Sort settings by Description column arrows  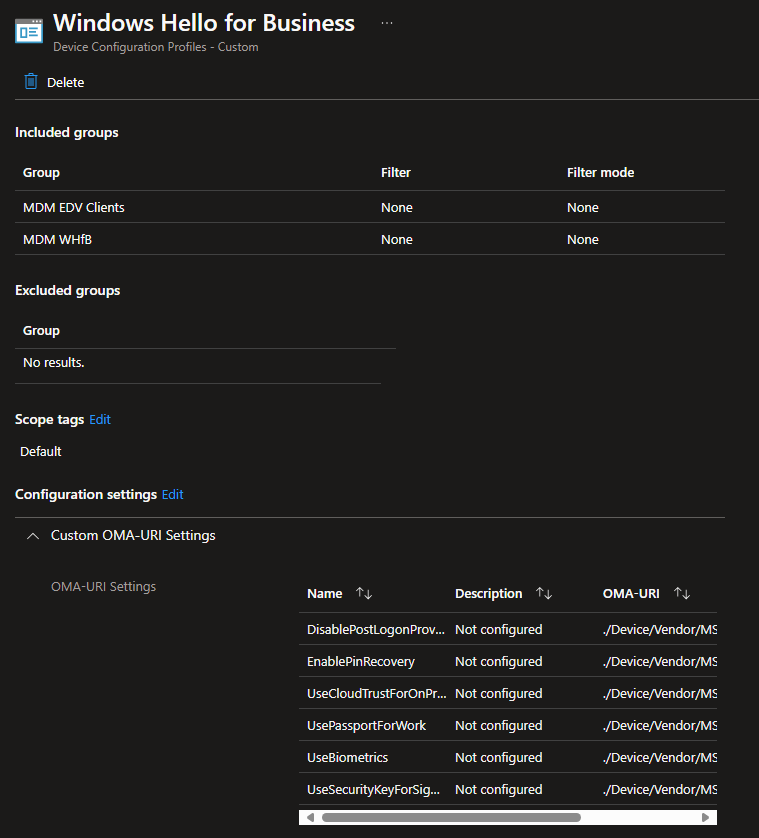(x=544, y=594)
